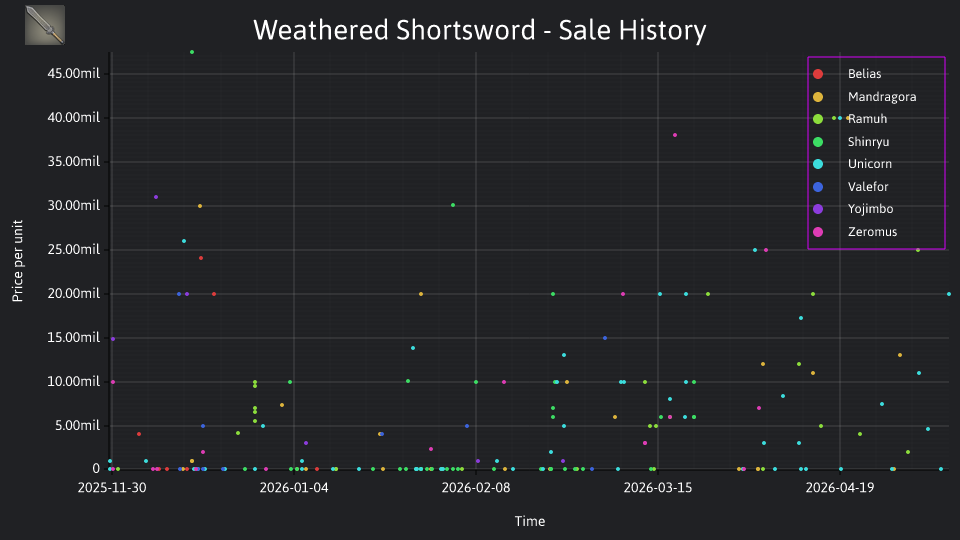Click the red Belias color dot

tap(818, 74)
